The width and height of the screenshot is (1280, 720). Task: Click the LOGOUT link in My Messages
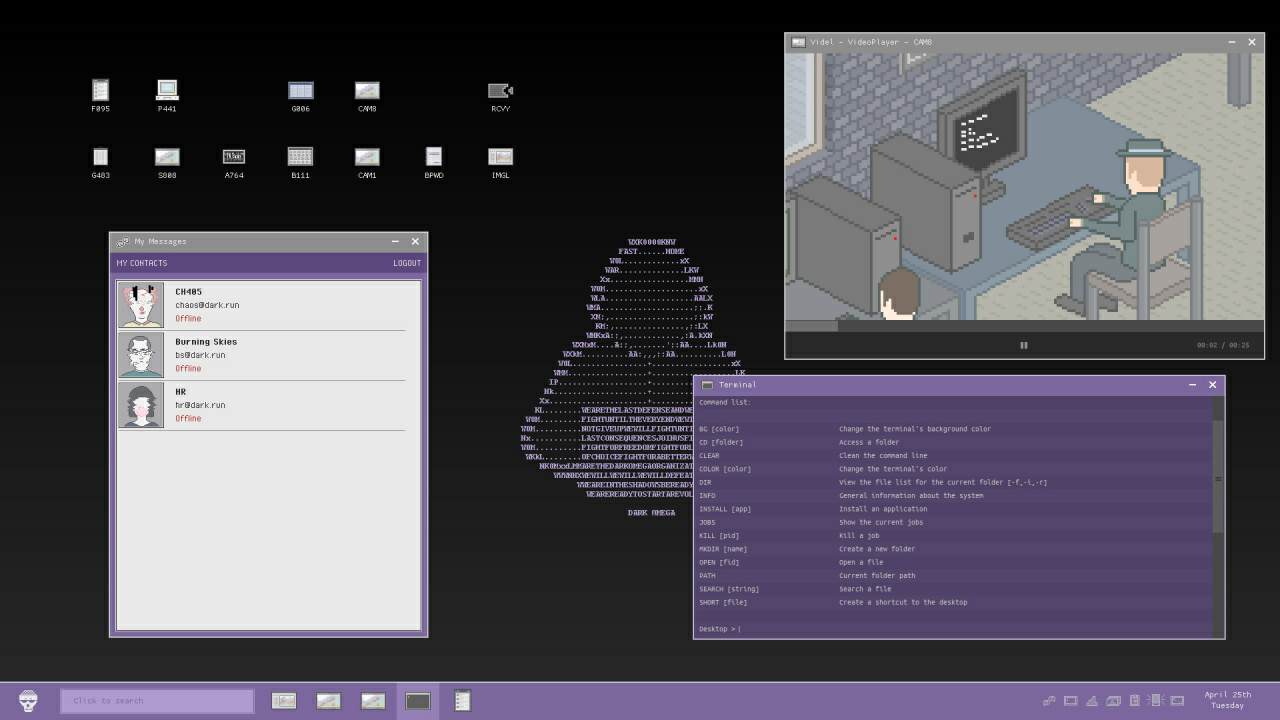click(x=406, y=263)
